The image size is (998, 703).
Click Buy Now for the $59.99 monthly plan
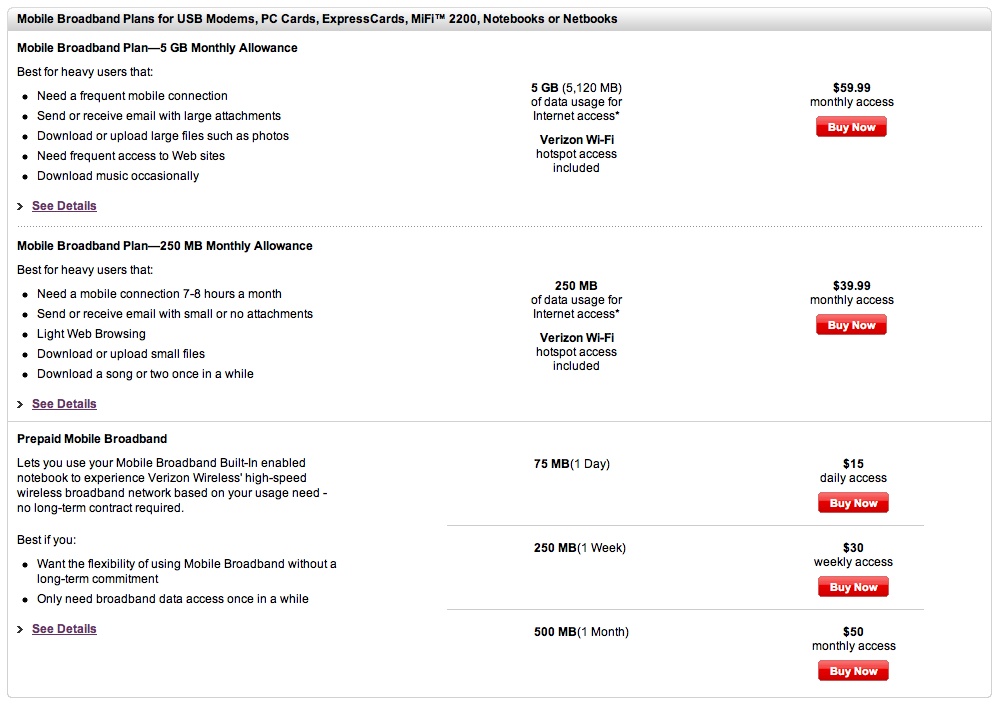[x=851, y=127]
